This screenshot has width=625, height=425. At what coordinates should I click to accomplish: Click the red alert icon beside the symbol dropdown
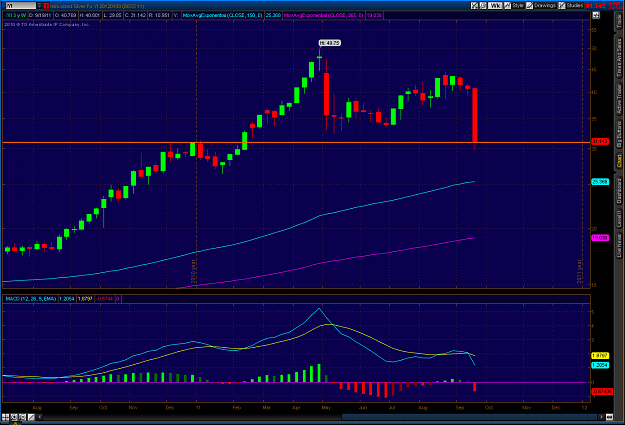[x=46, y=6]
